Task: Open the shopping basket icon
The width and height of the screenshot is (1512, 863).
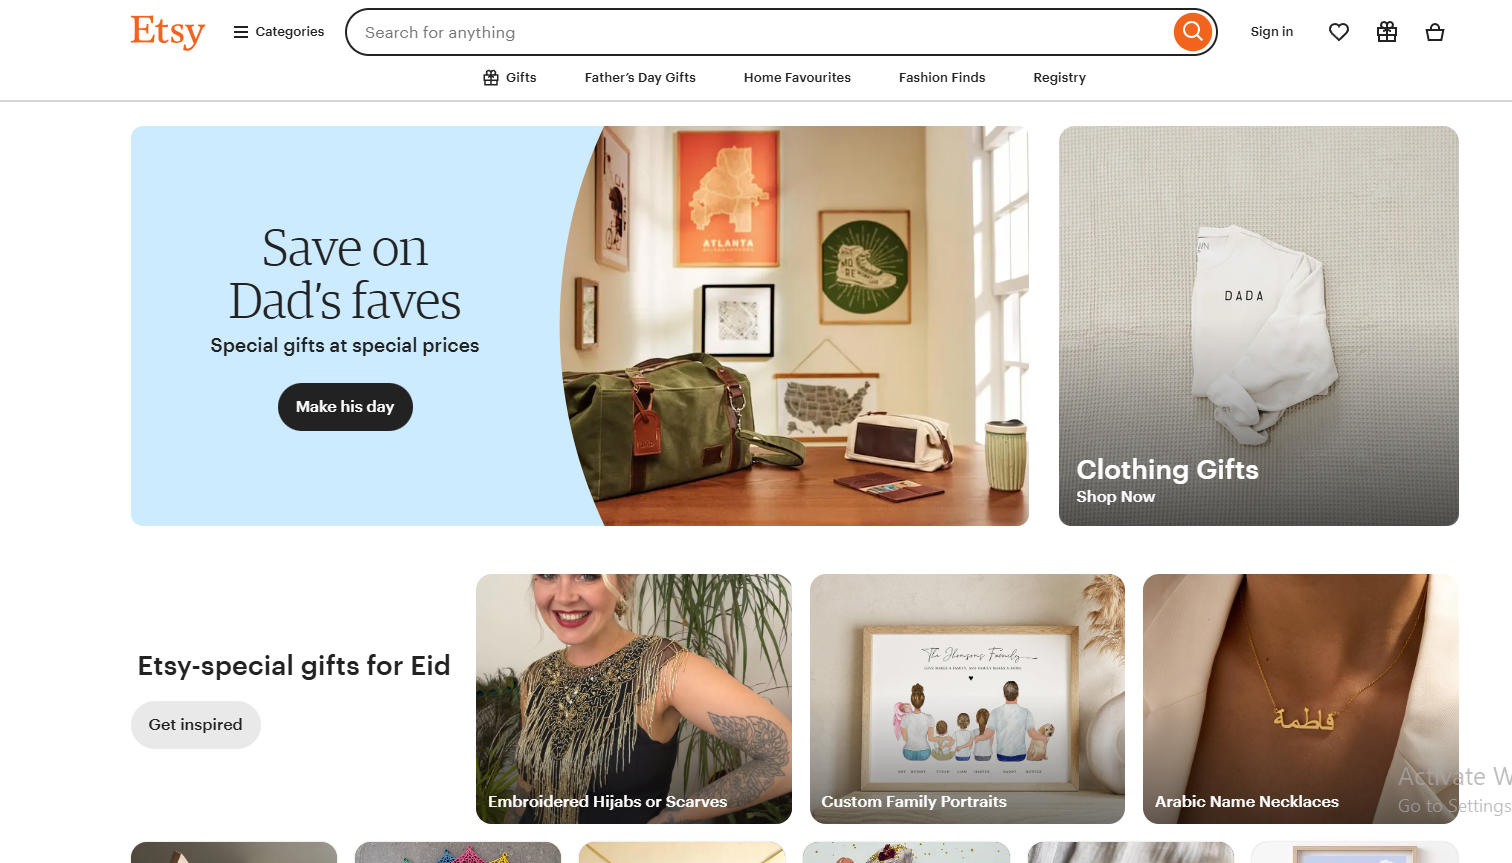Action: tap(1435, 32)
